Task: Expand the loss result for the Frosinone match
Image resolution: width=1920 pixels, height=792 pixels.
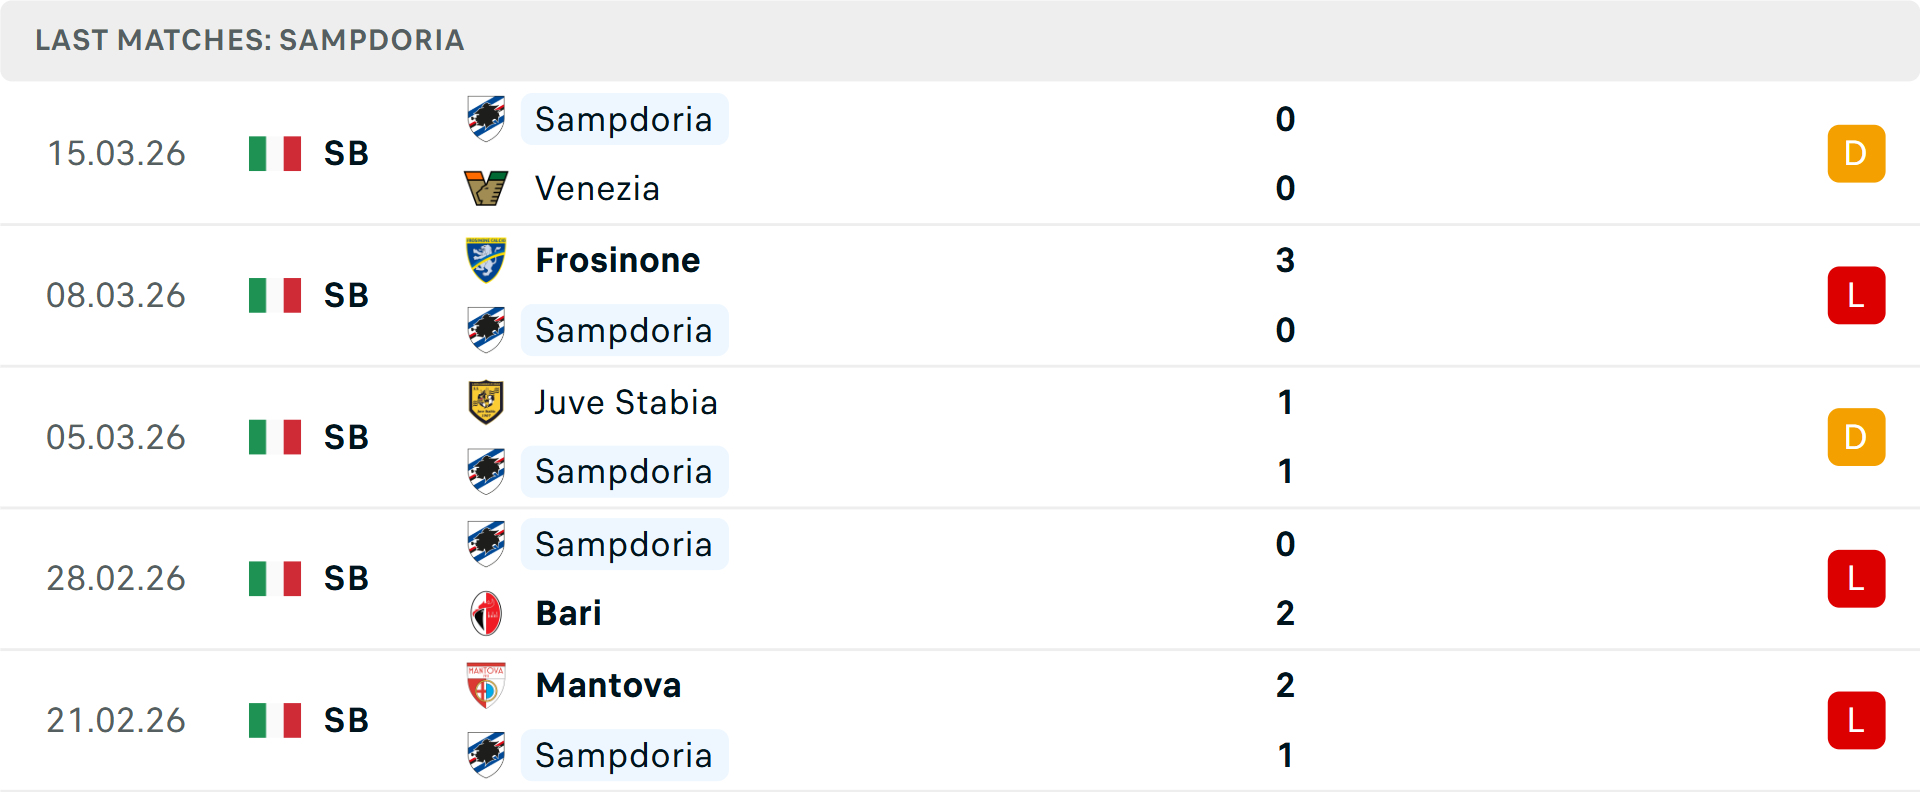Action: [1856, 295]
